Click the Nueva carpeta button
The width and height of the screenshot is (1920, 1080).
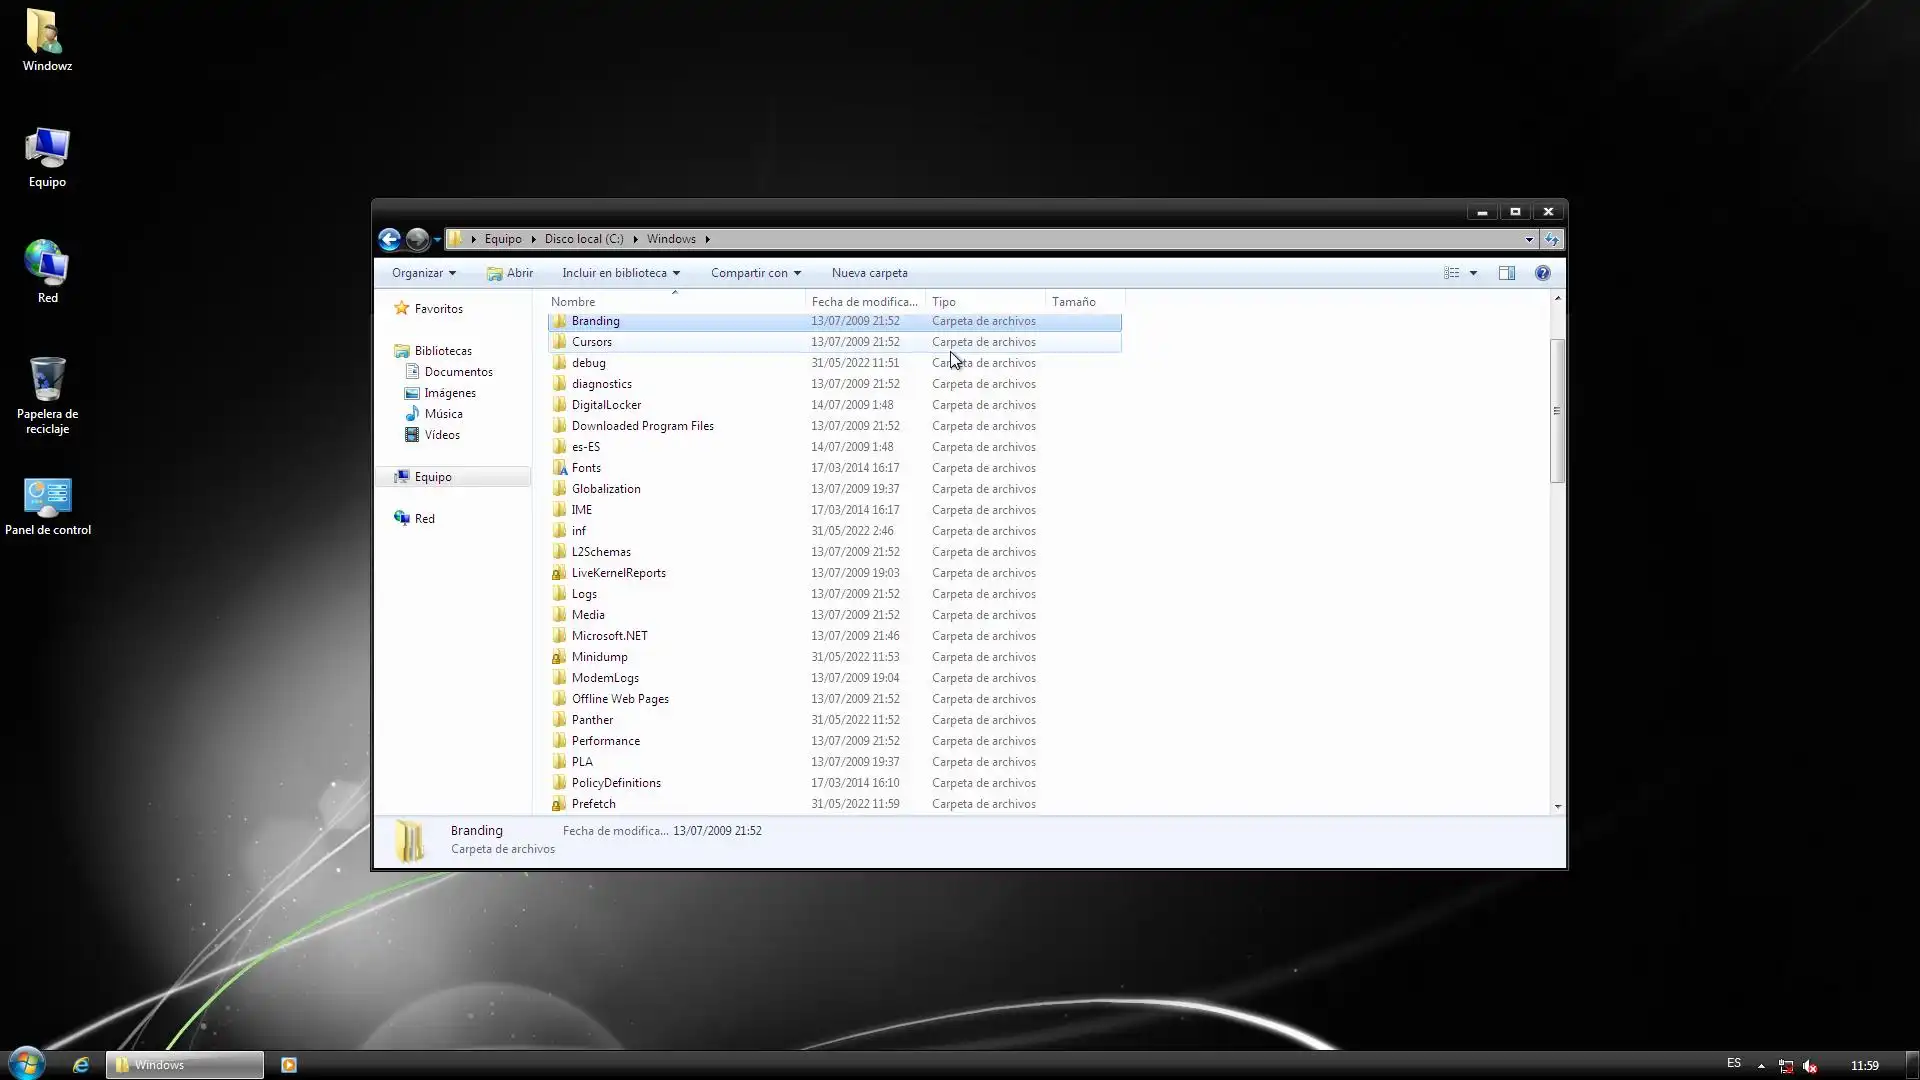(x=869, y=273)
